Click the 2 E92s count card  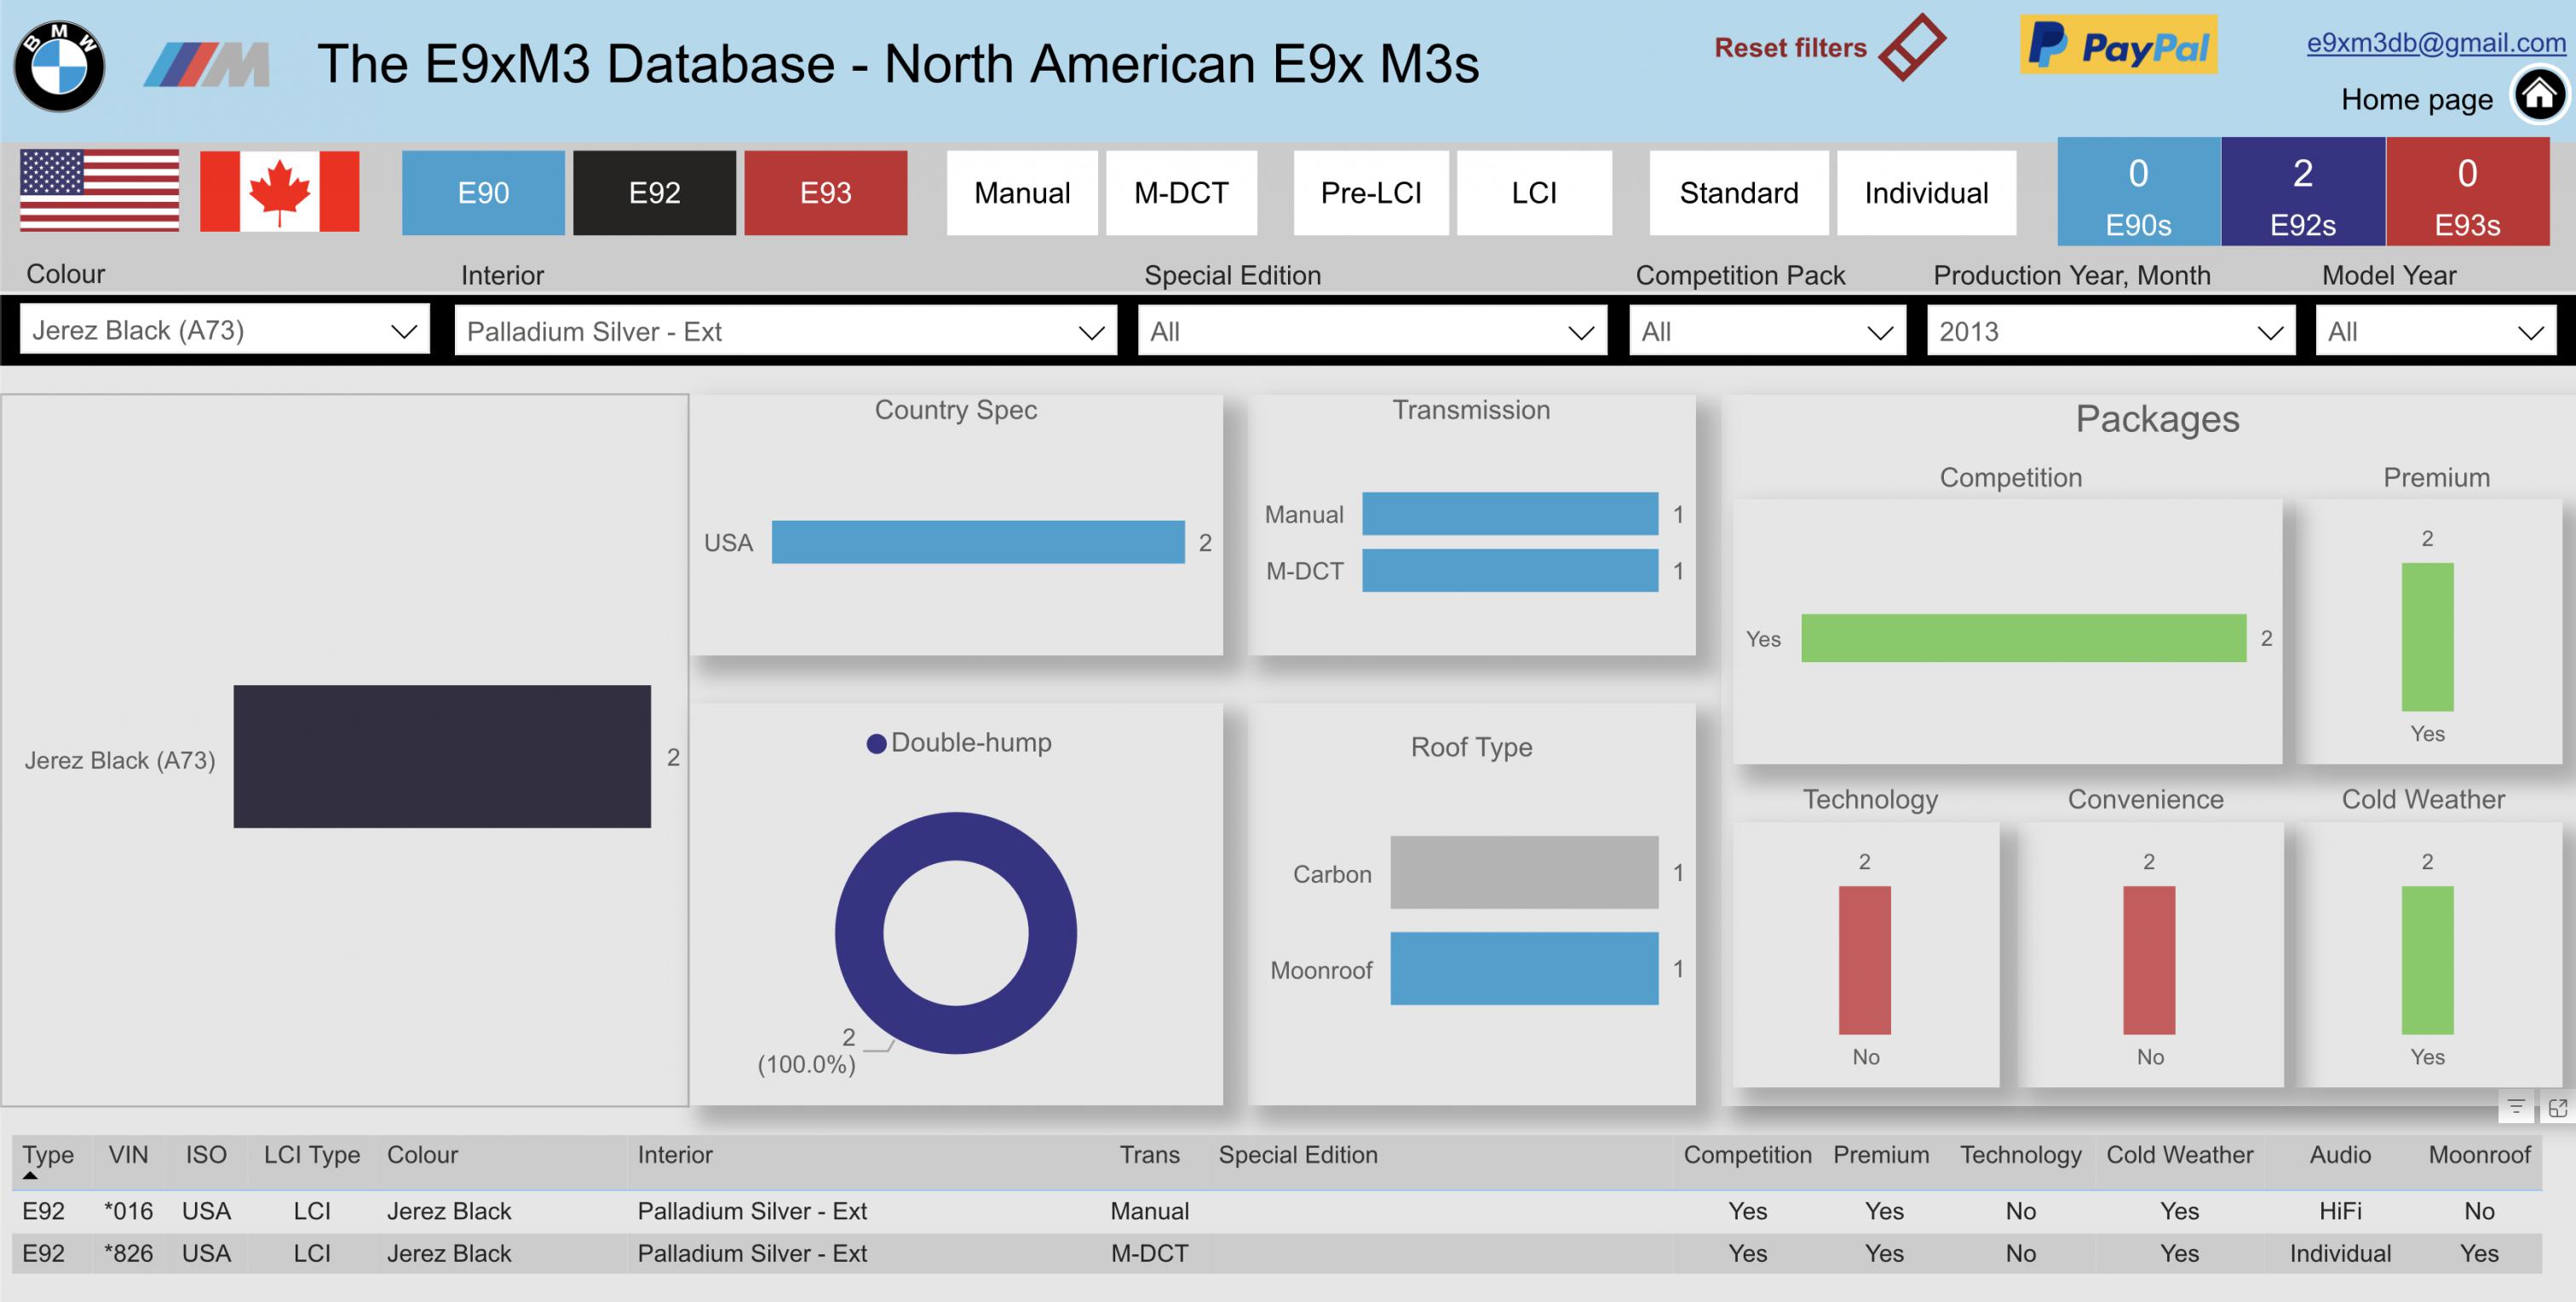coord(2303,192)
